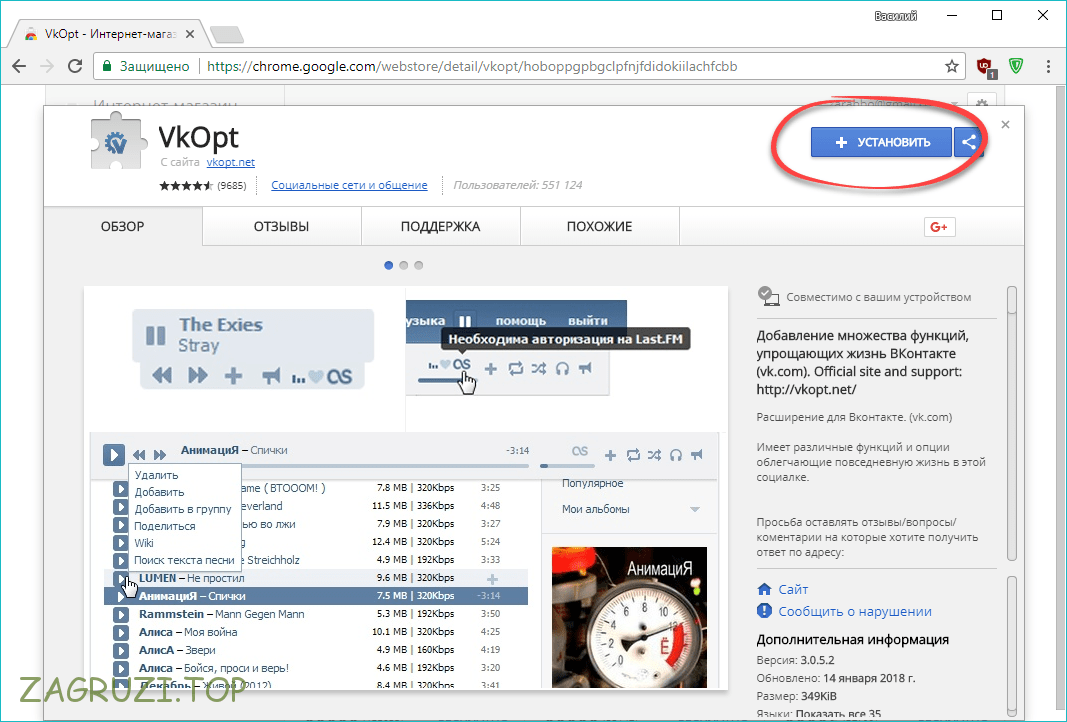The width and height of the screenshot is (1067, 722).
Task: Click the VkOpt extension title
Action: [199, 137]
